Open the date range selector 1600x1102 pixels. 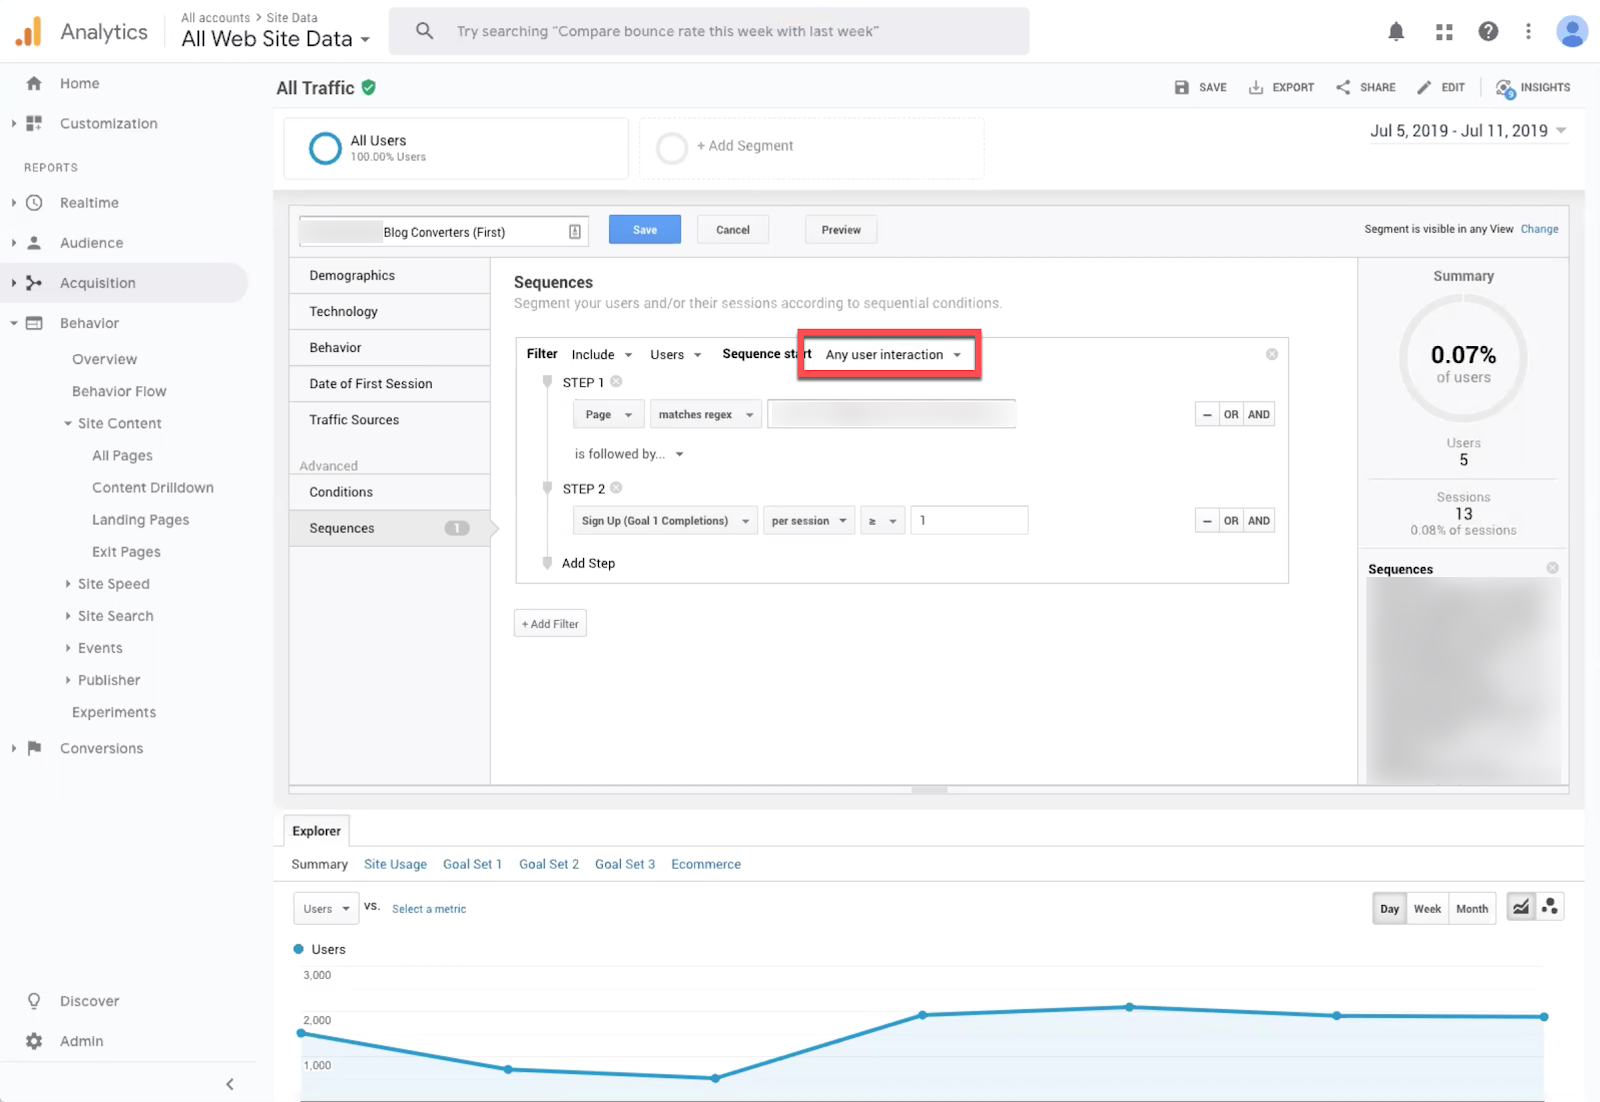1466,130
